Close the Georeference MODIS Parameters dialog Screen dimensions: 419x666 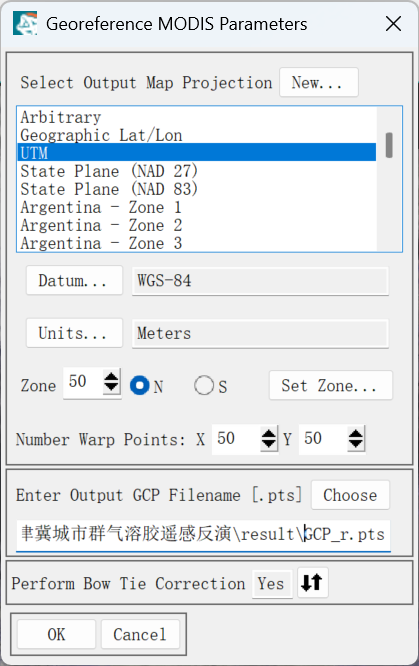point(394,24)
